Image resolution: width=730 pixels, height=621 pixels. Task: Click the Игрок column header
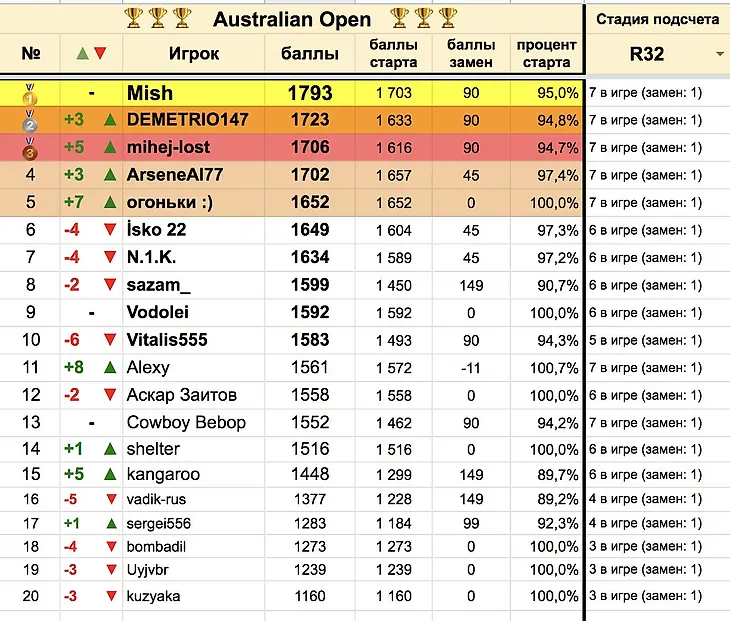194,54
